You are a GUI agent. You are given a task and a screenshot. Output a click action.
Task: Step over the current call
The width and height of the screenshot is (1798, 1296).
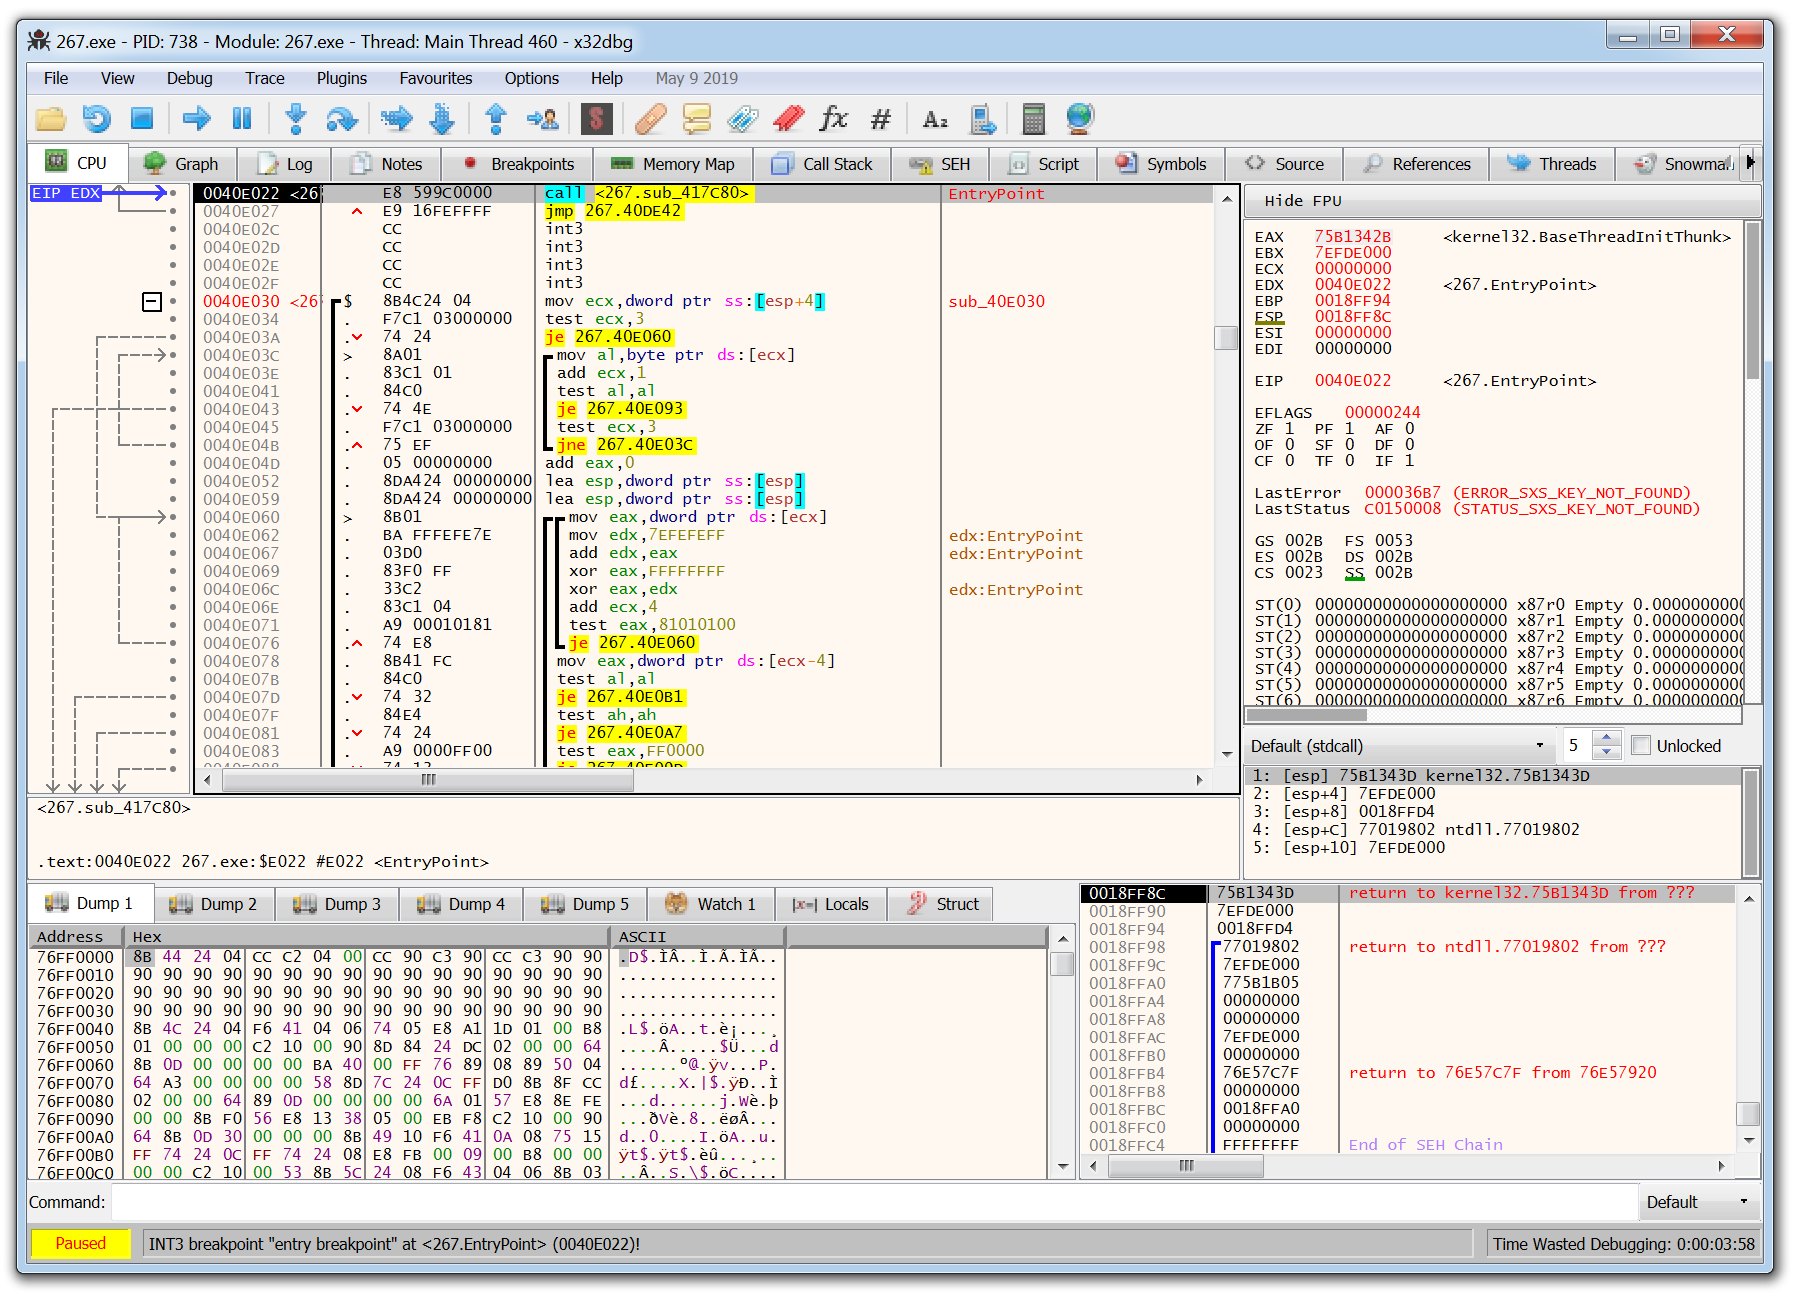tap(342, 118)
